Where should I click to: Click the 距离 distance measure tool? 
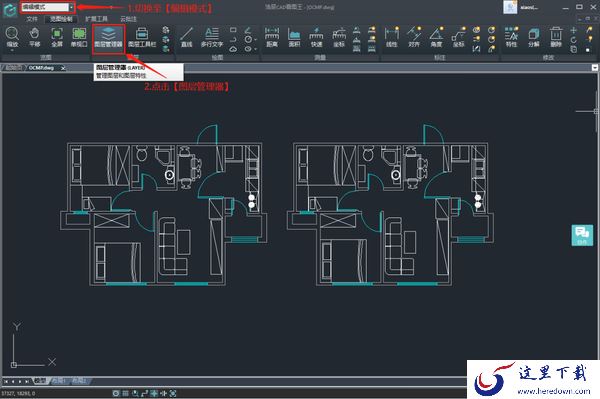(x=272, y=37)
